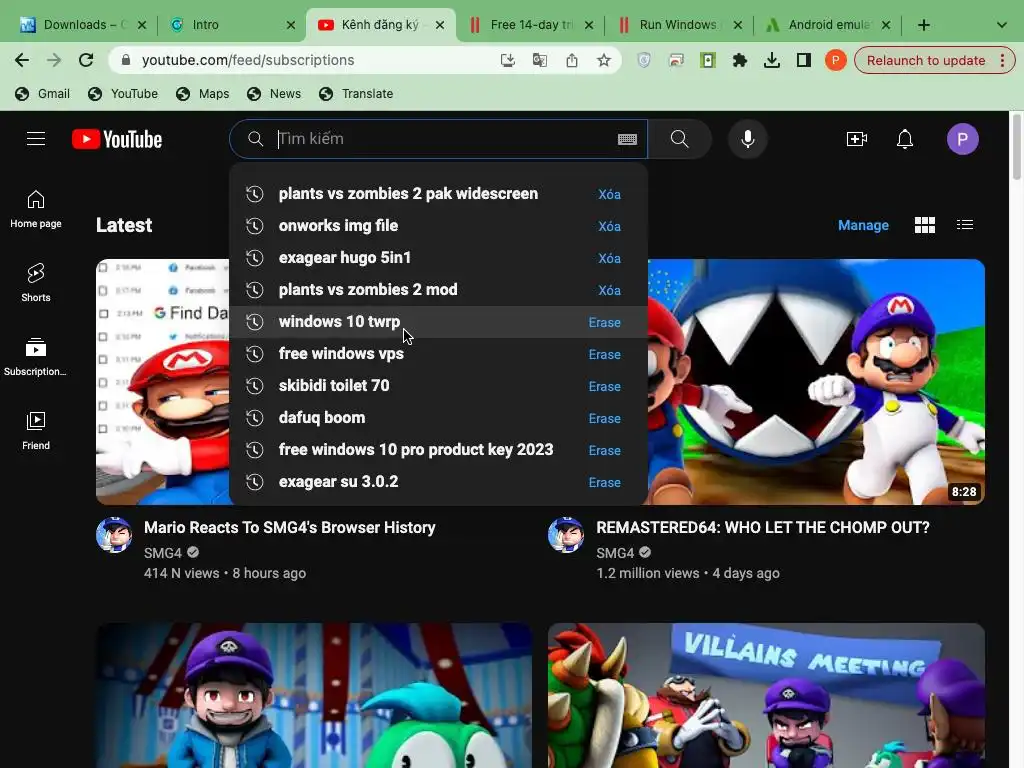Open the YouTube hamburger guide menu
The height and width of the screenshot is (768, 1024).
pyautogui.click(x=36, y=139)
